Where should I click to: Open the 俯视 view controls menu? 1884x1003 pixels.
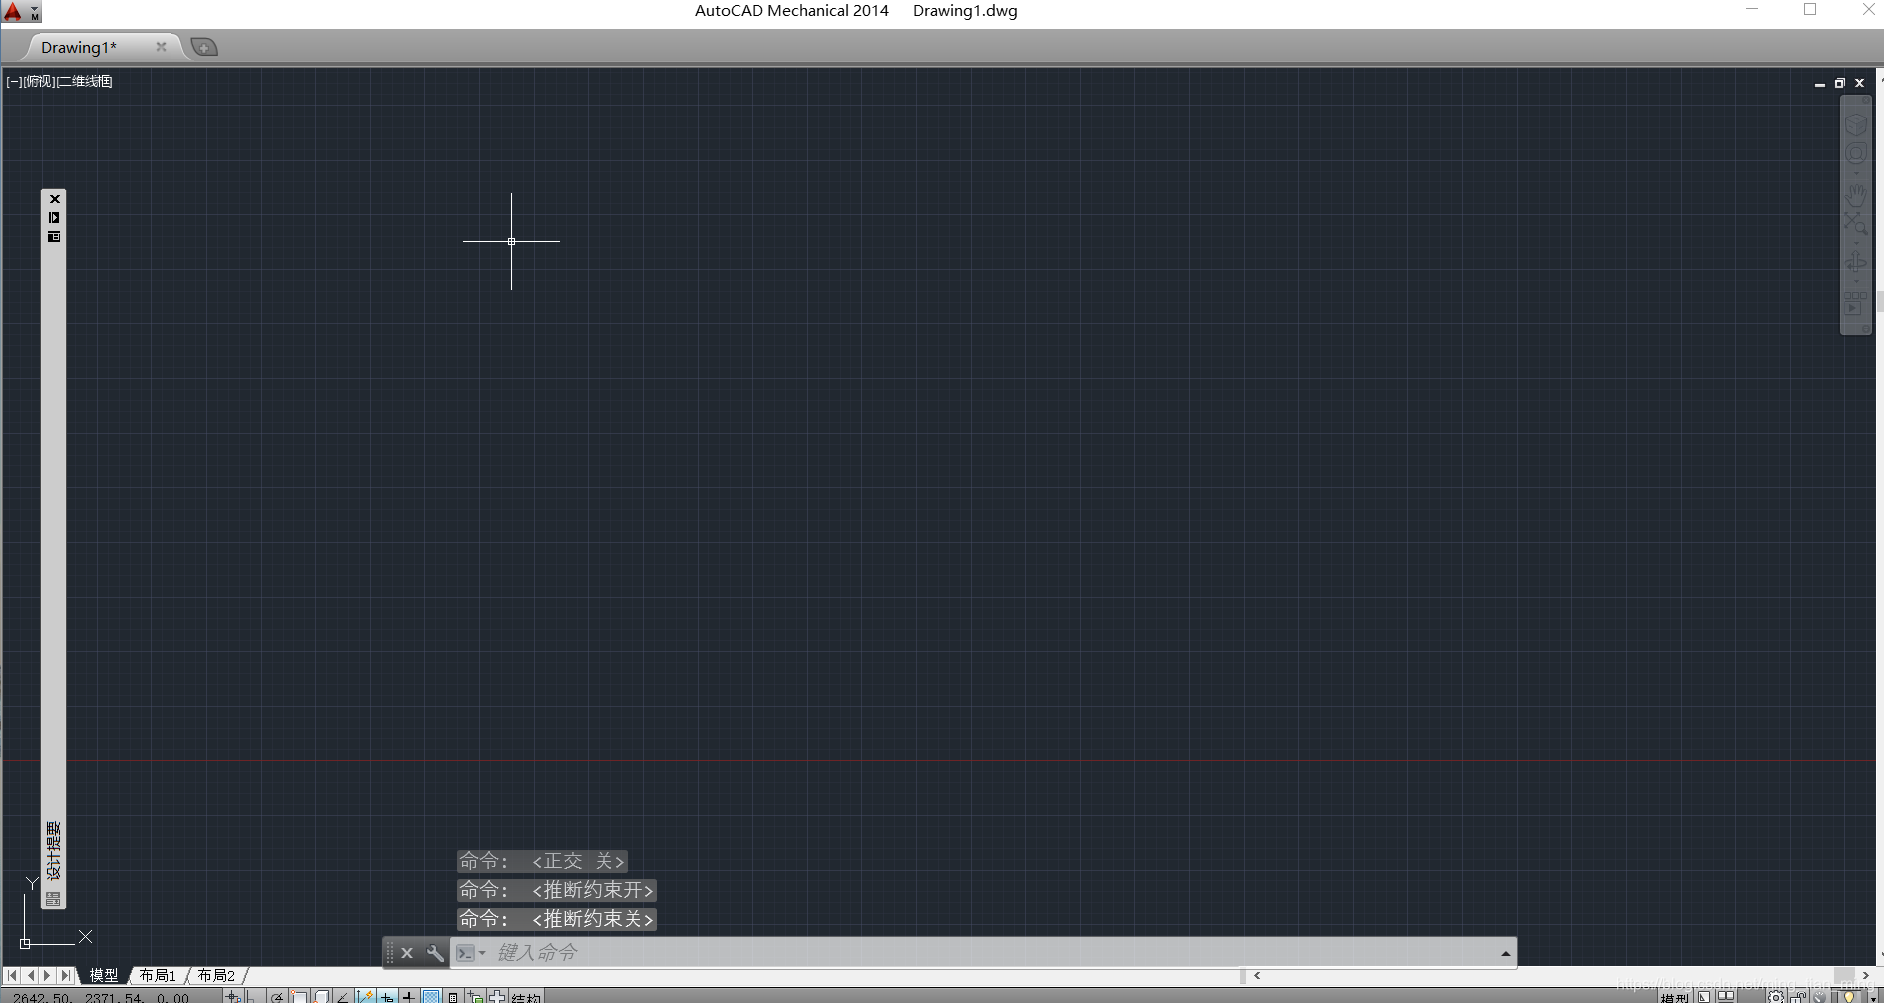[x=39, y=81]
